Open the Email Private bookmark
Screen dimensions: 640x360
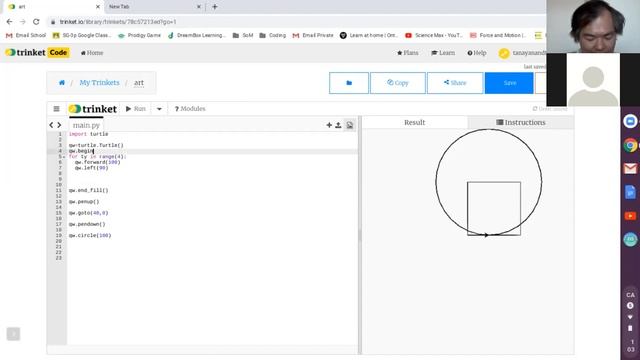pos(313,36)
